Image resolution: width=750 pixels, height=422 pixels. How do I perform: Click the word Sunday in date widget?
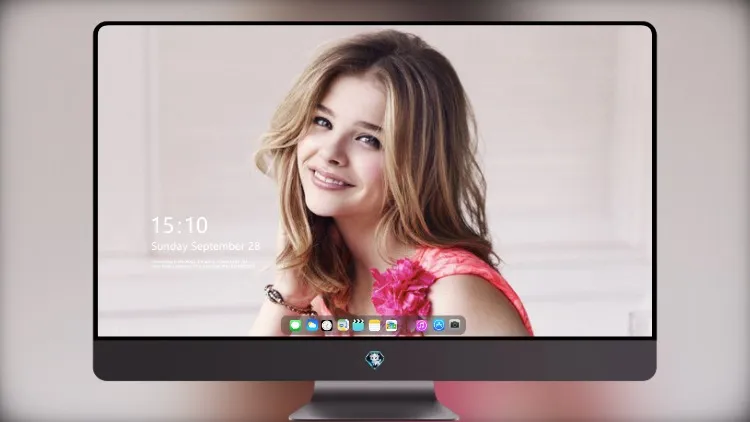pyautogui.click(x=169, y=246)
